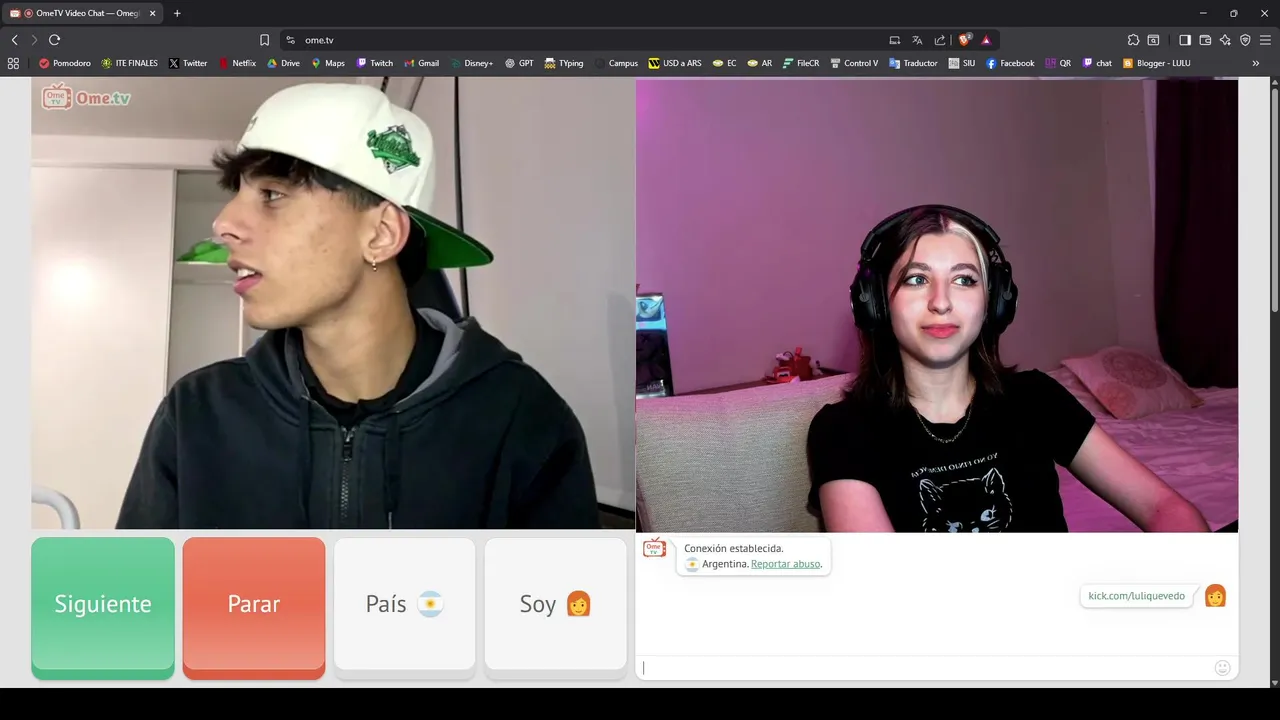The width and height of the screenshot is (1280, 720).
Task: Open the Pomodoro bookmark
Action: [x=65, y=63]
